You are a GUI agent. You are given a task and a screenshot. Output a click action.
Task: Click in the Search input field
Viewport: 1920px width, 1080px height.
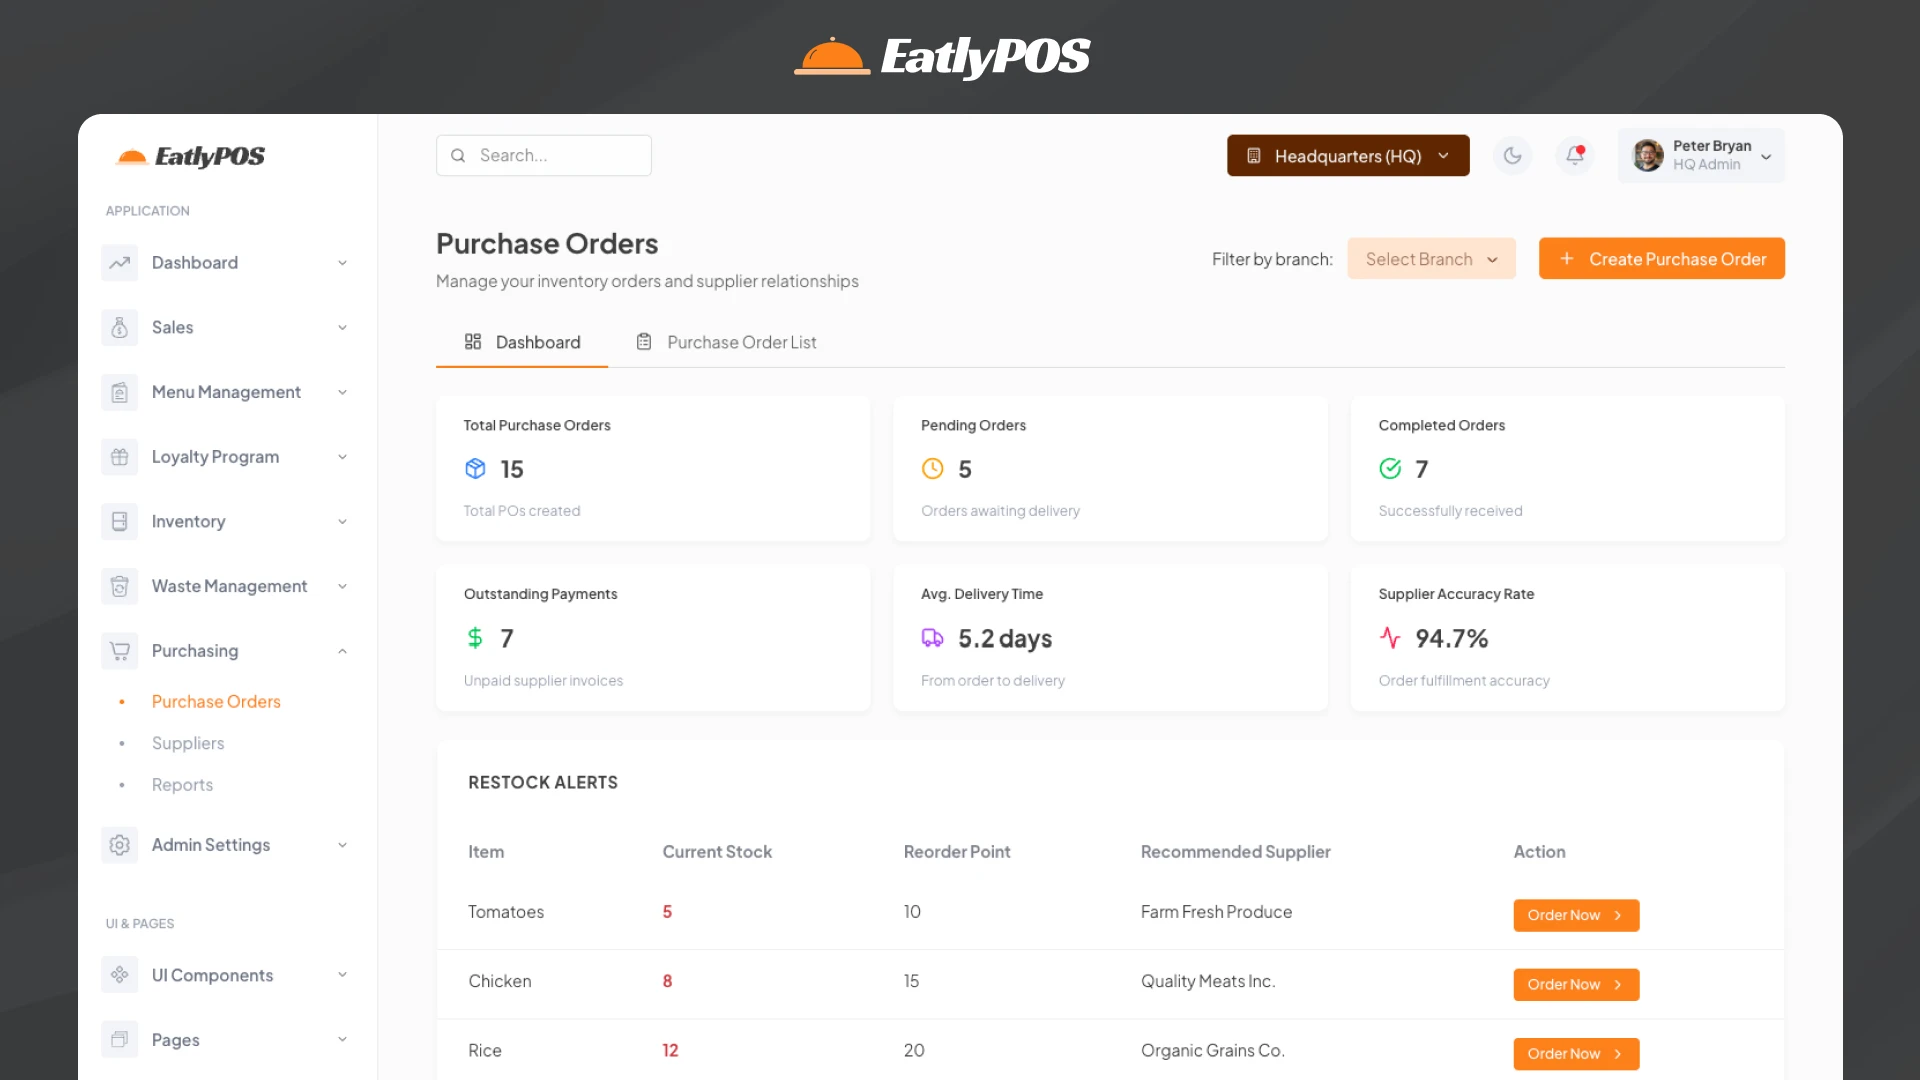click(544, 156)
